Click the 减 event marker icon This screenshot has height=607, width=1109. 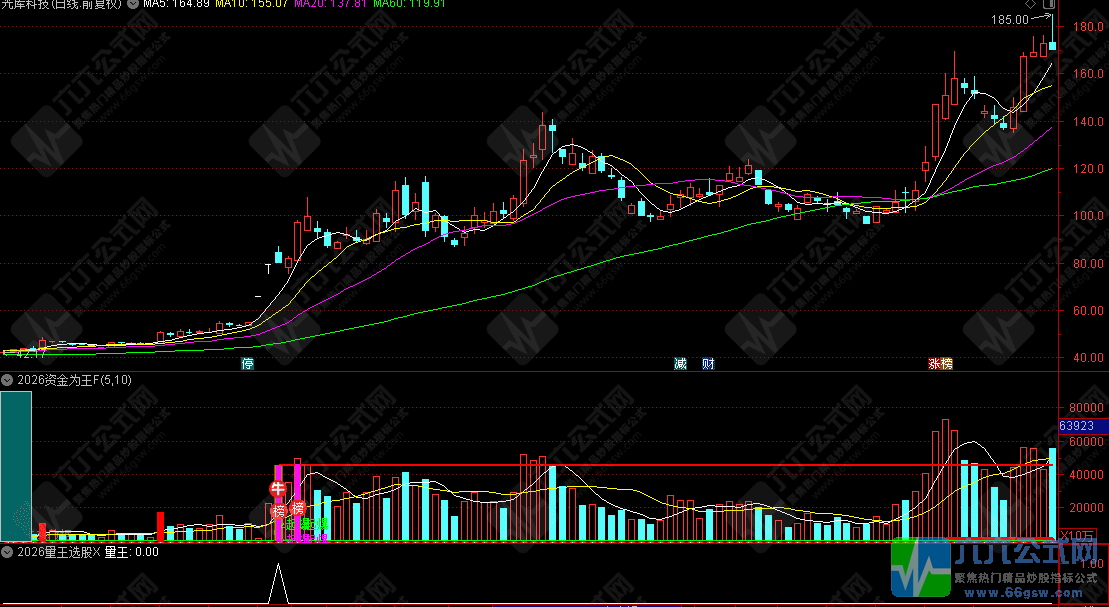coord(681,364)
